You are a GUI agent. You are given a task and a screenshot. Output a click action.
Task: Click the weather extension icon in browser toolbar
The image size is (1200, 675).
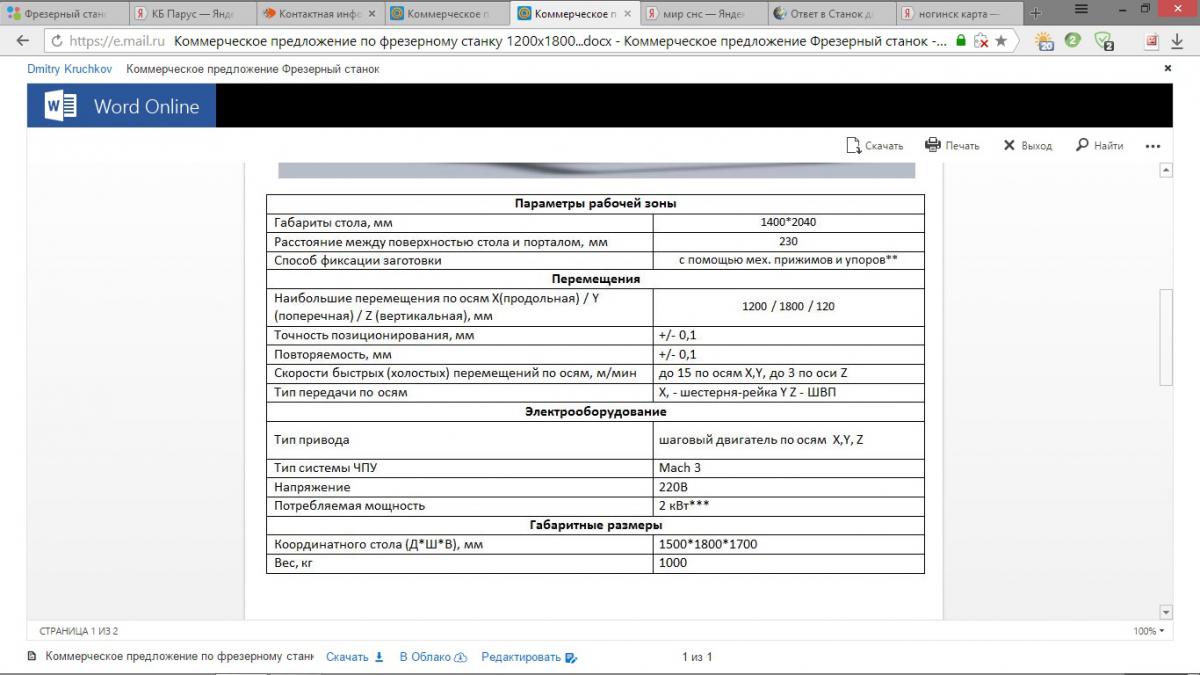(1044, 41)
